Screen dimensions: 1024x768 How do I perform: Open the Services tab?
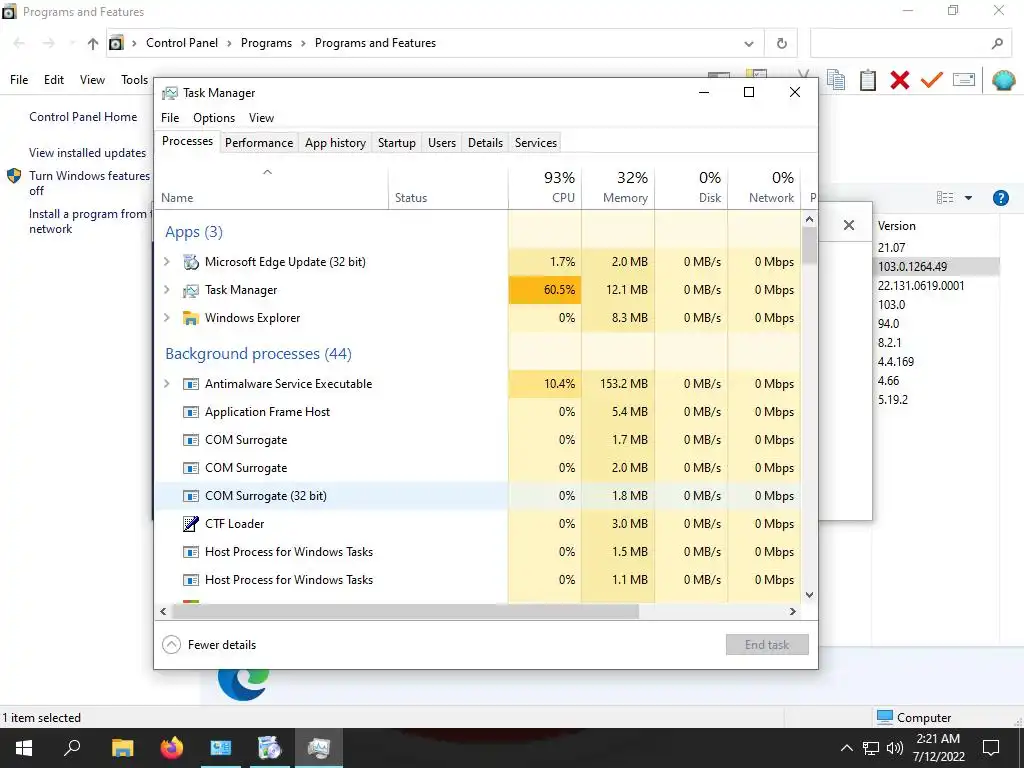[x=536, y=142]
